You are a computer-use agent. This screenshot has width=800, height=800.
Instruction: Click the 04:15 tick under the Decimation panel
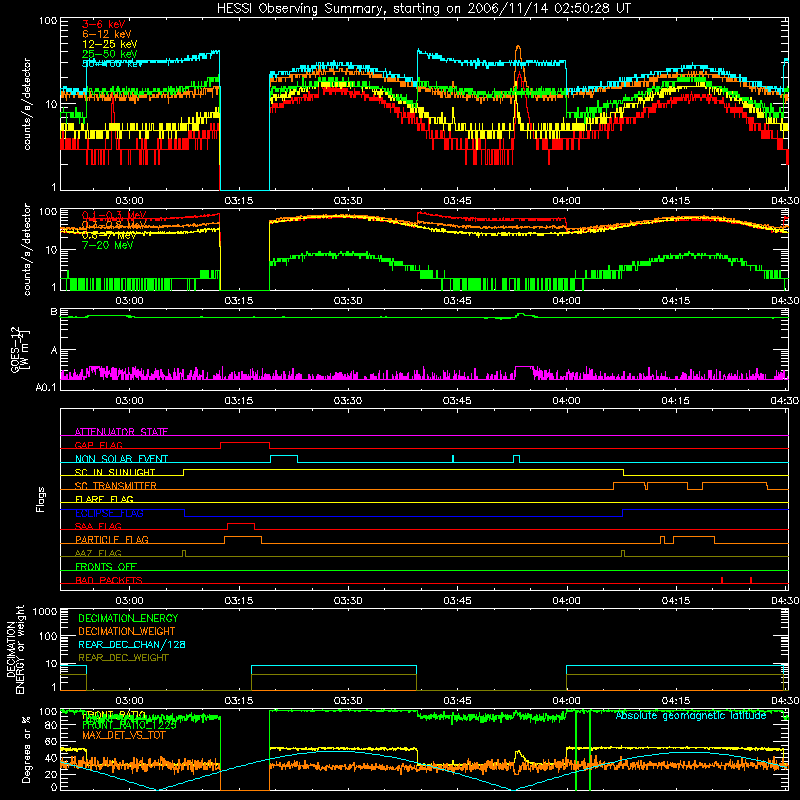676,701
